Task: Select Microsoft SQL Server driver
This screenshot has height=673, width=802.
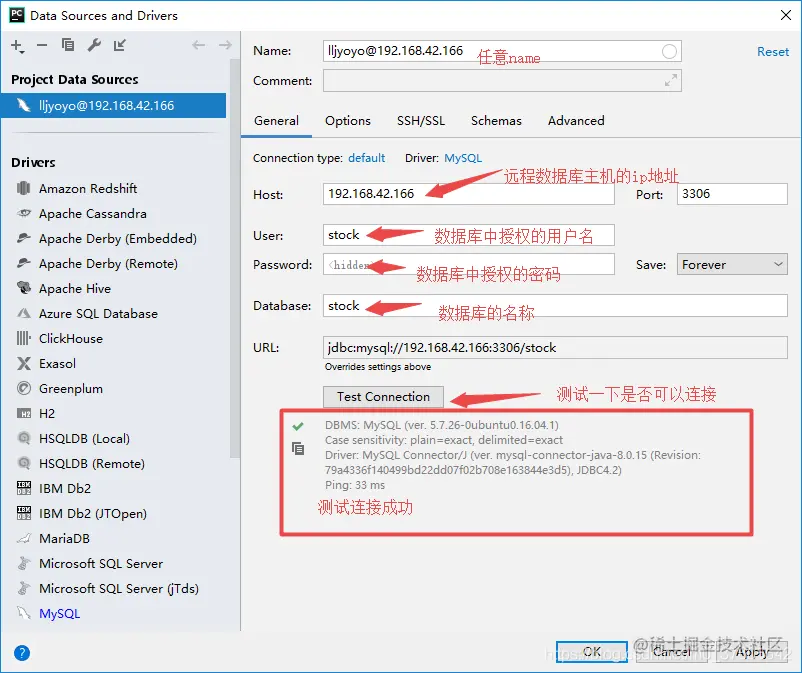Action: (101, 564)
